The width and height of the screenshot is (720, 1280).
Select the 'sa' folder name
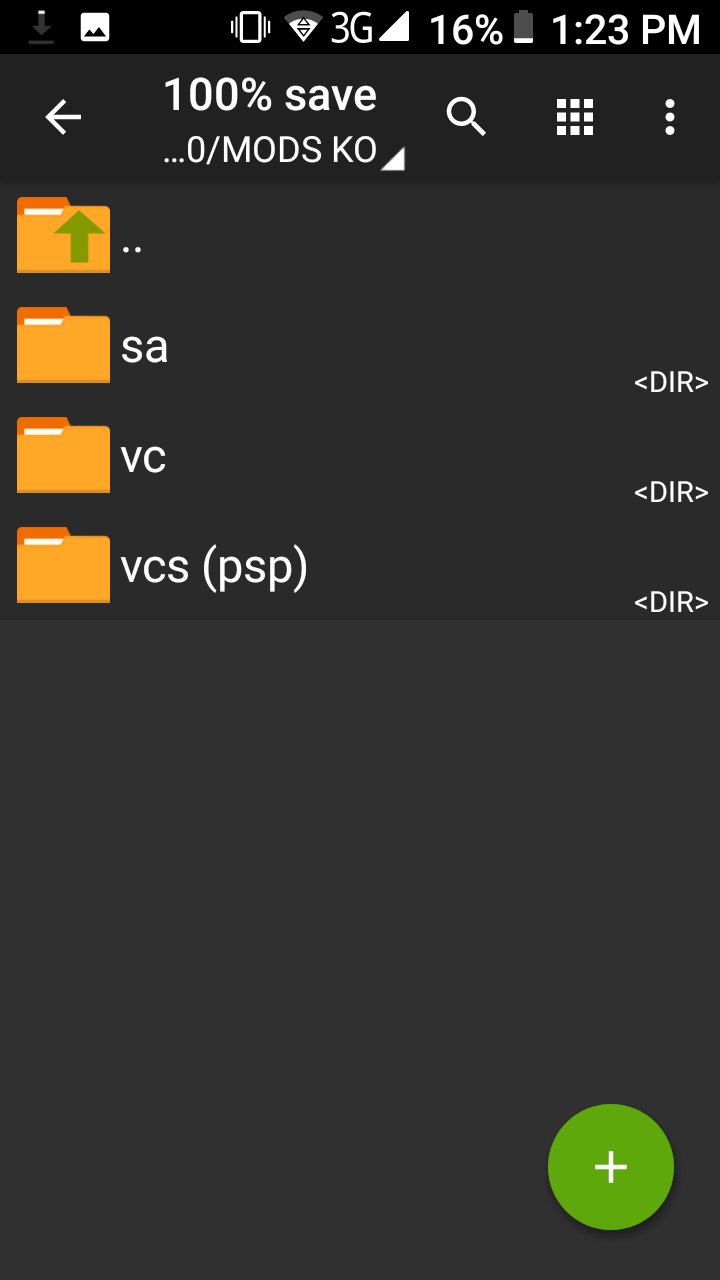[x=144, y=347]
